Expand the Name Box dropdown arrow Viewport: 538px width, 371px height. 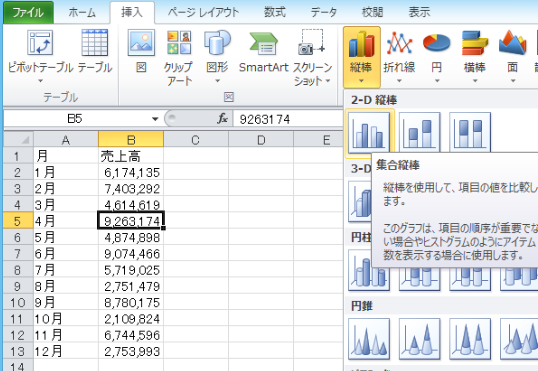click(155, 119)
